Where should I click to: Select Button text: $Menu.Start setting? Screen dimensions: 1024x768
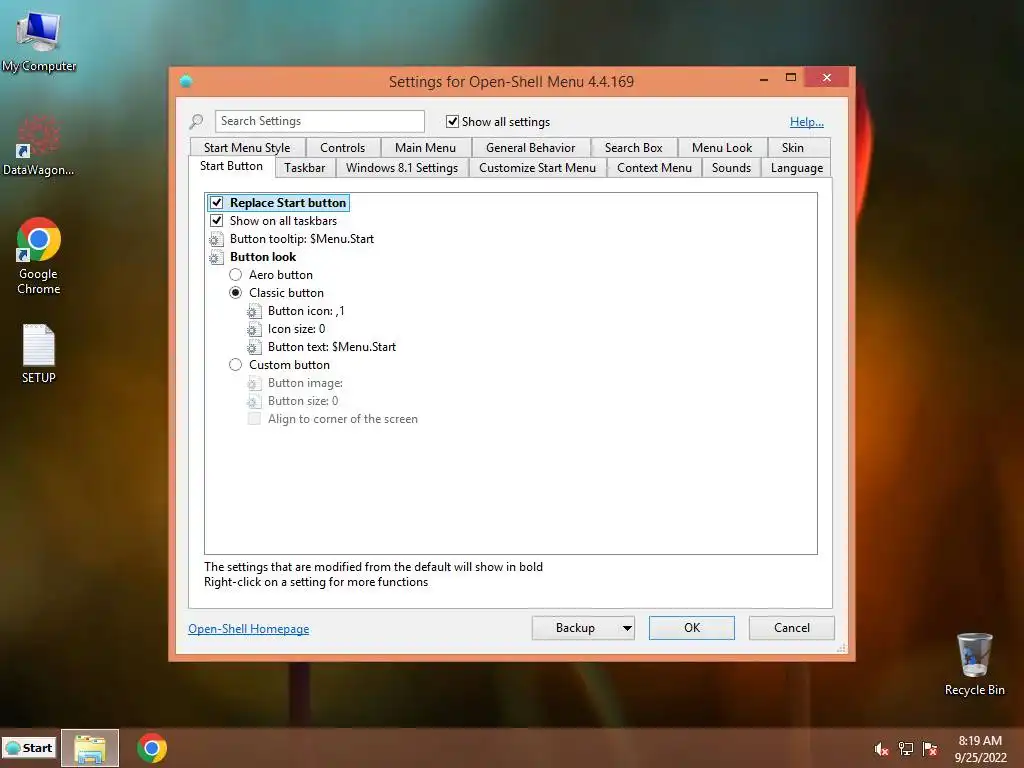click(332, 347)
